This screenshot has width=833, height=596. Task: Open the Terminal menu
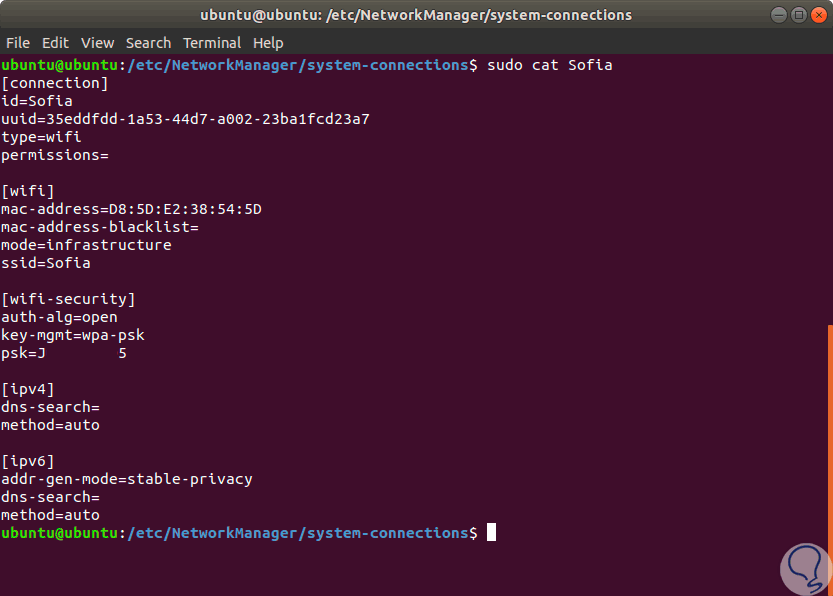[x=212, y=43]
